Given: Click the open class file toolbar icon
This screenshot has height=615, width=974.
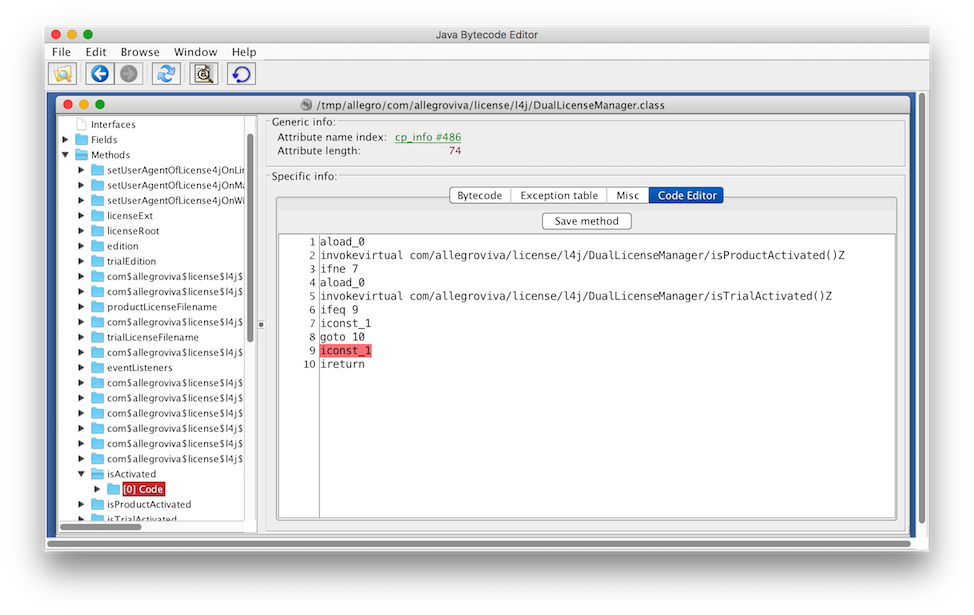Looking at the screenshot, I should coord(62,74).
